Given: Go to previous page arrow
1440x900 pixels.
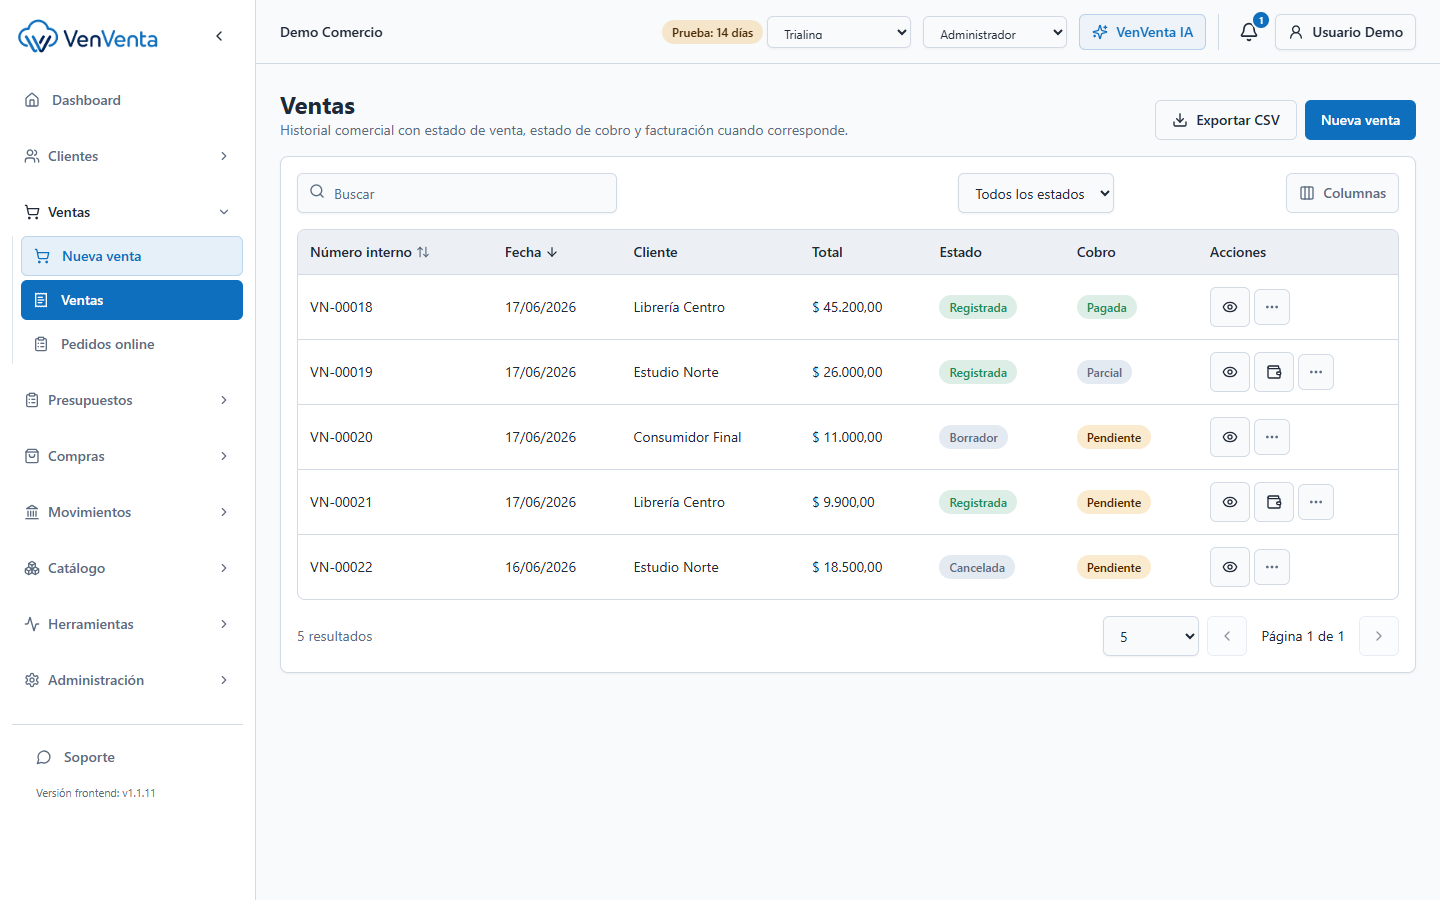Looking at the screenshot, I should (x=1227, y=636).
